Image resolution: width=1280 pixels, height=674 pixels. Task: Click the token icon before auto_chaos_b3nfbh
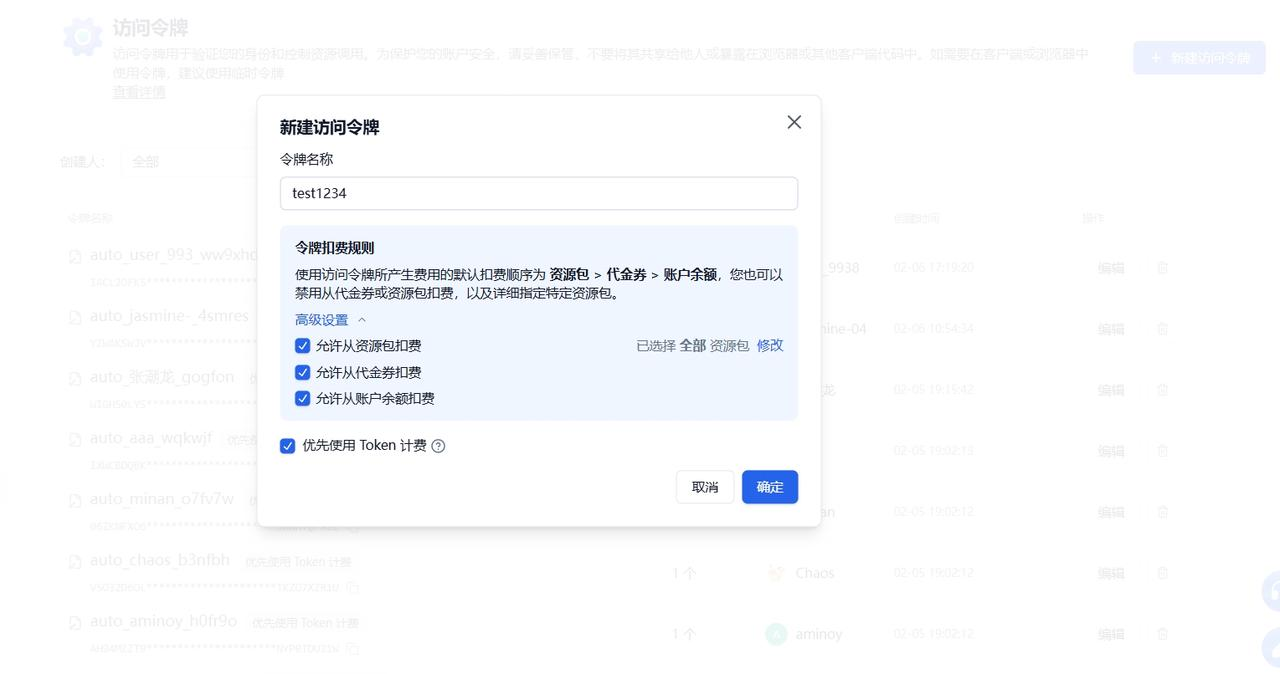pyautogui.click(x=75, y=562)
